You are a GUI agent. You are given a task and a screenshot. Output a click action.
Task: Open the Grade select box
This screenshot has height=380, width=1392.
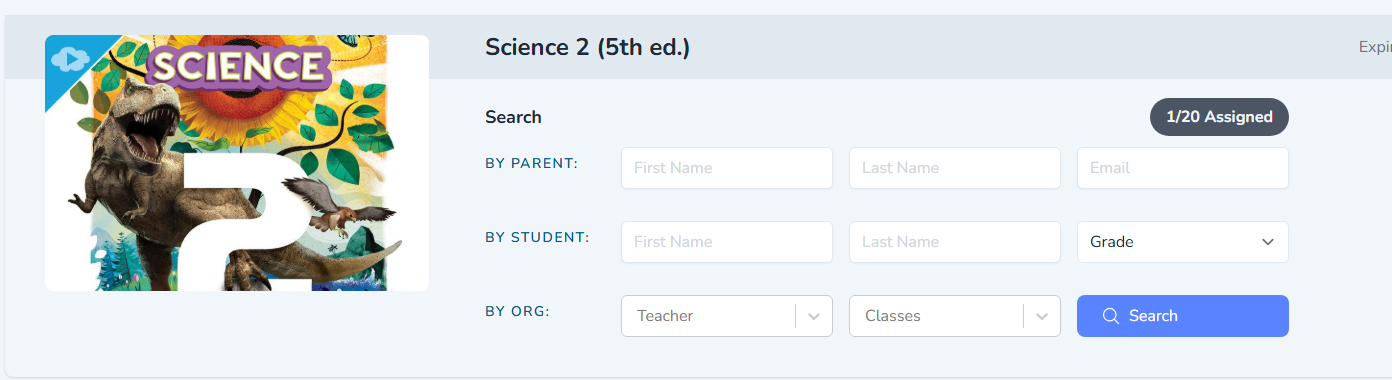pos(1183,242)
